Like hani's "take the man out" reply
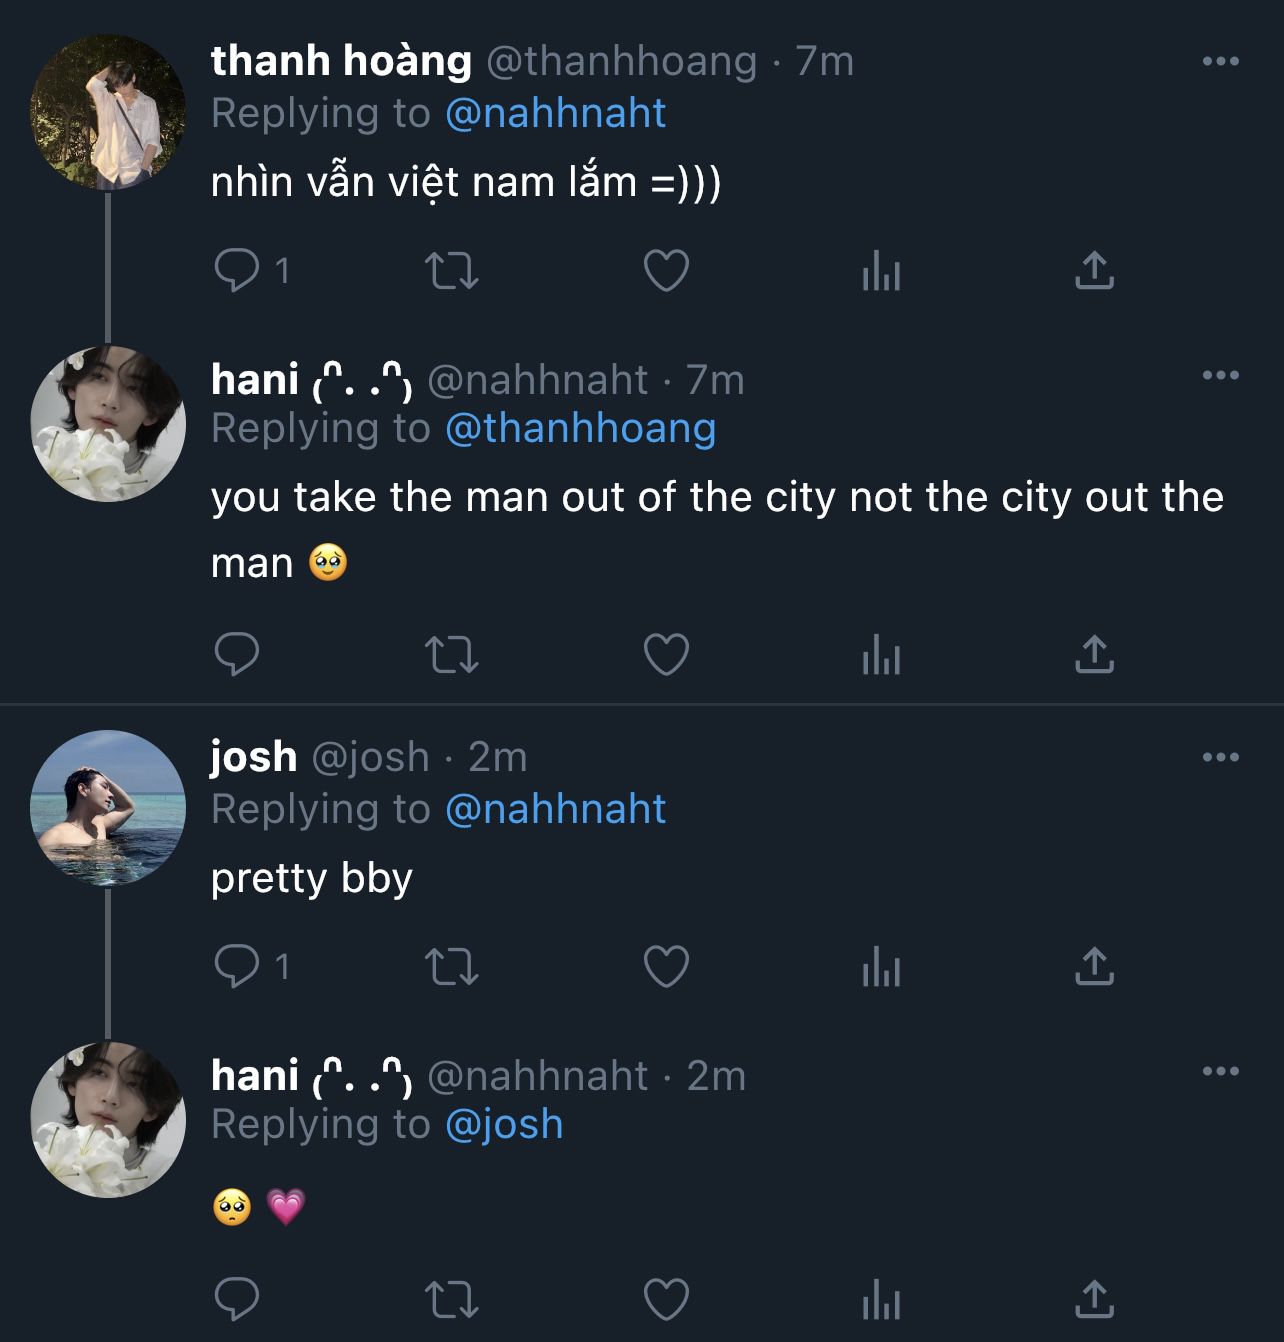The image size is (1284, 1342). (666, 655)
